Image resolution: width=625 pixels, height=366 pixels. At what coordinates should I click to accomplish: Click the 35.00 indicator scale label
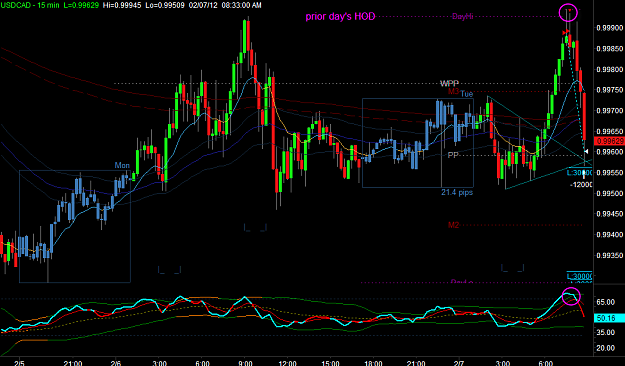(605, 332)
